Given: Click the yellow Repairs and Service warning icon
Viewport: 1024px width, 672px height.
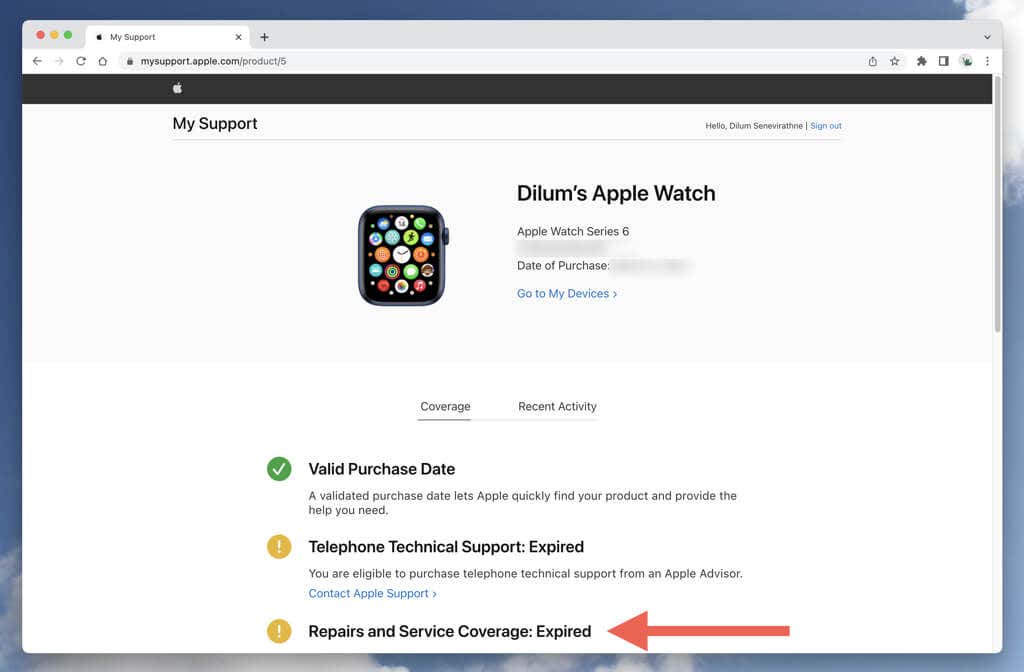Looking at the screenshot, I should 279,631.
